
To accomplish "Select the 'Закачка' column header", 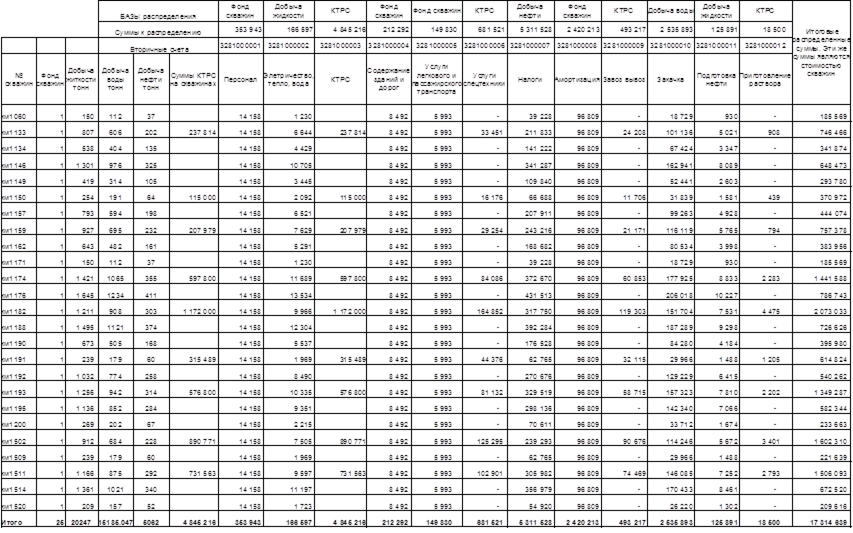I will [x=671, y=79].
